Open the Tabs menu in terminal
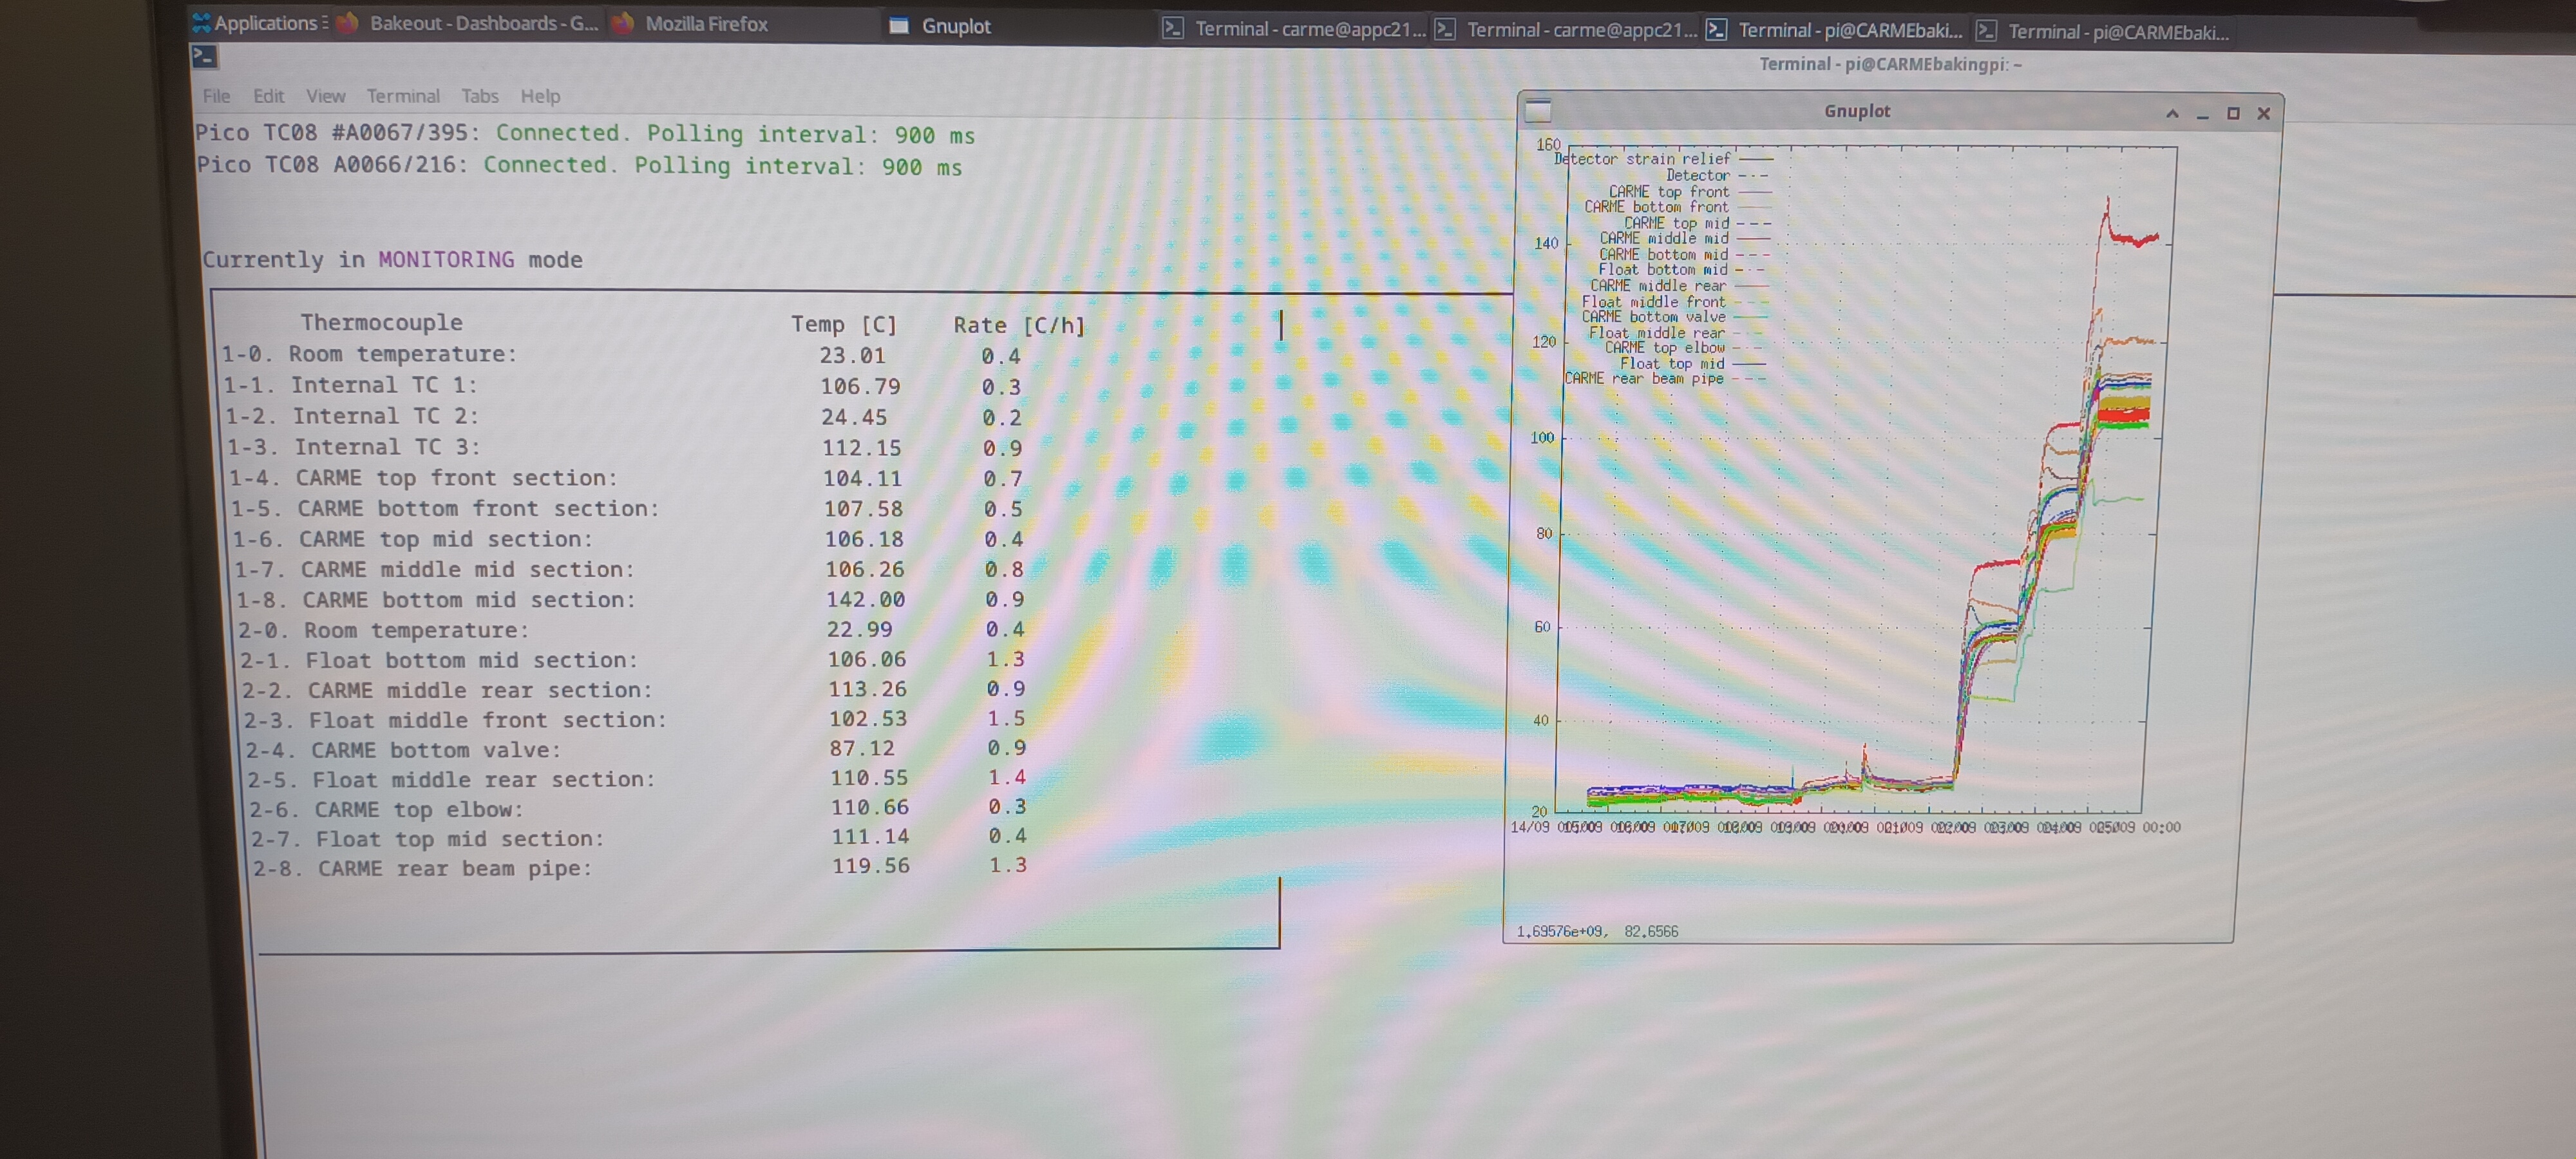Viewport: 2576px width, 1159px height. tap(479, 96)
